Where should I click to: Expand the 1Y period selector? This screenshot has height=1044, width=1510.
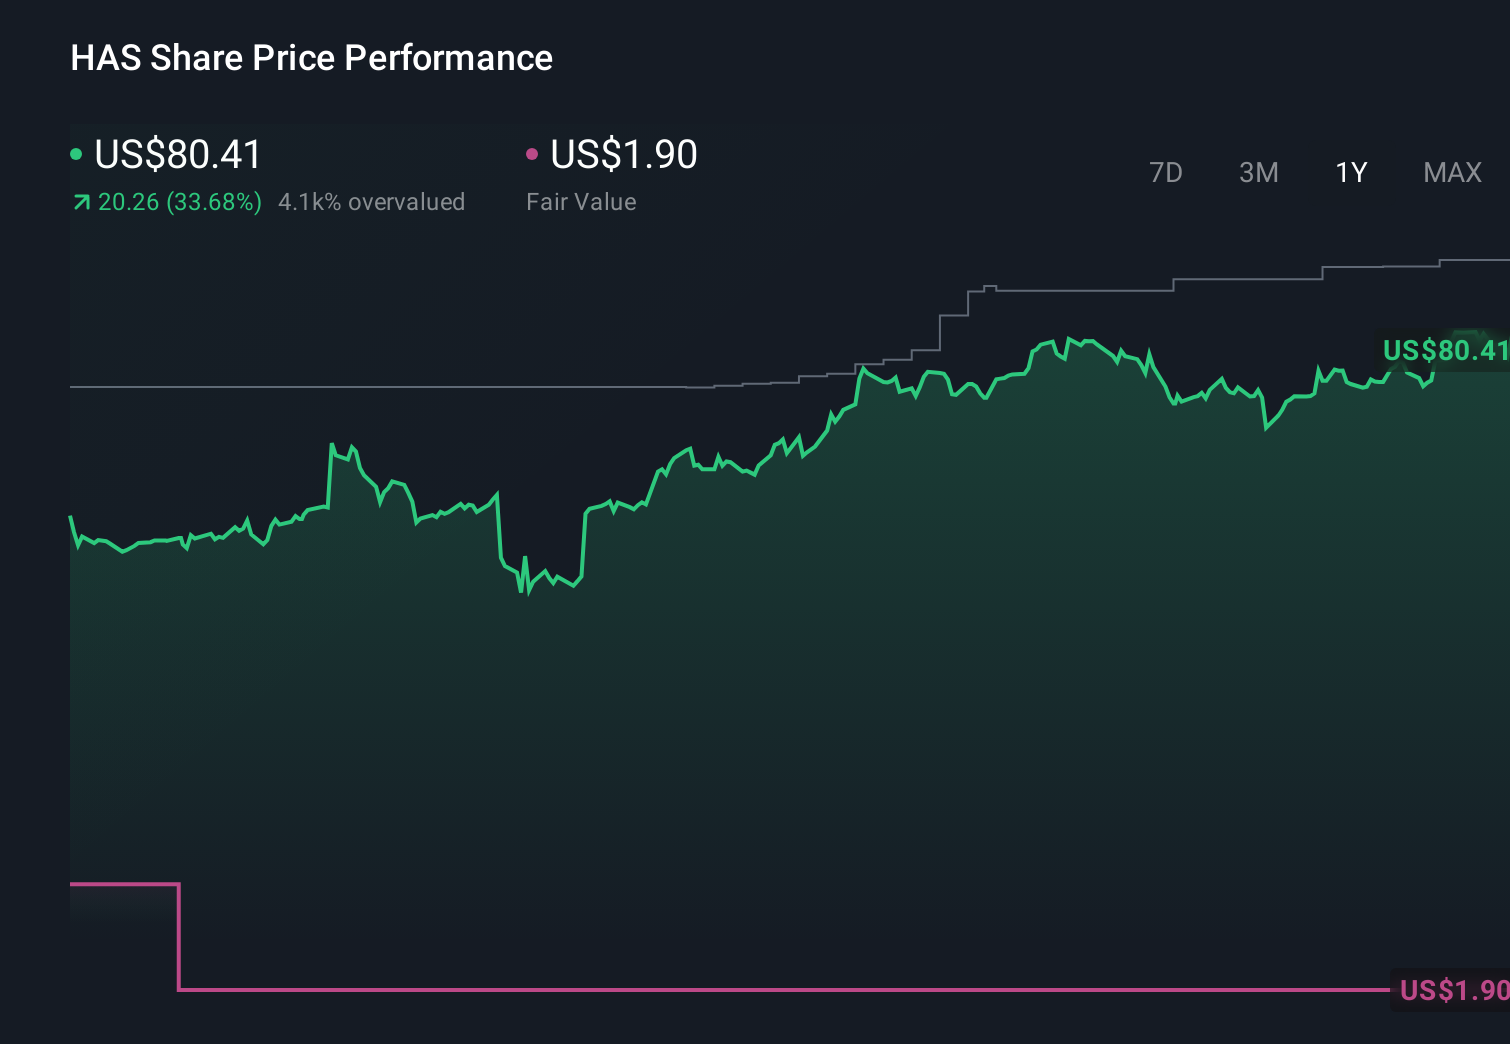pos(1351,173)
